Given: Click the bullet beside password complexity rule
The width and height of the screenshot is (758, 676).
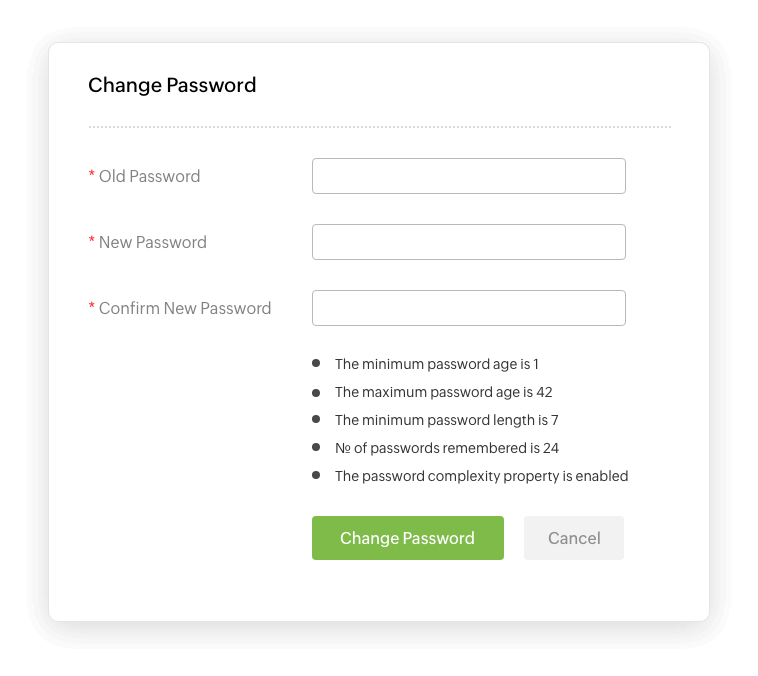Looking at the screenshot, I should pos(316,476).
